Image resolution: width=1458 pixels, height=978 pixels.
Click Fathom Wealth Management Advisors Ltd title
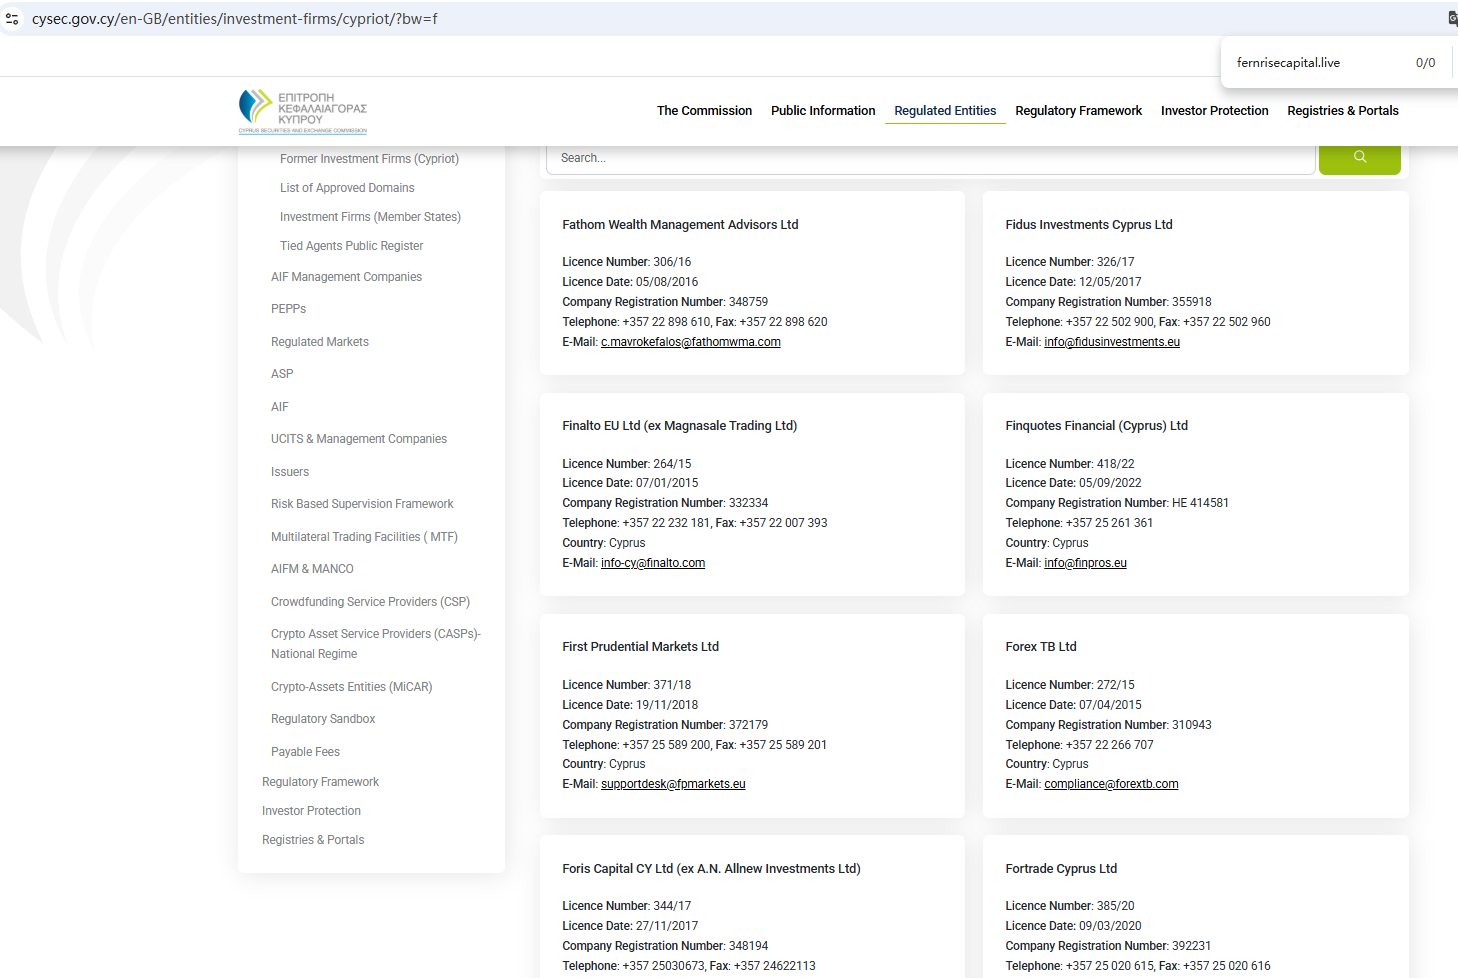click(x=680, y=225)
